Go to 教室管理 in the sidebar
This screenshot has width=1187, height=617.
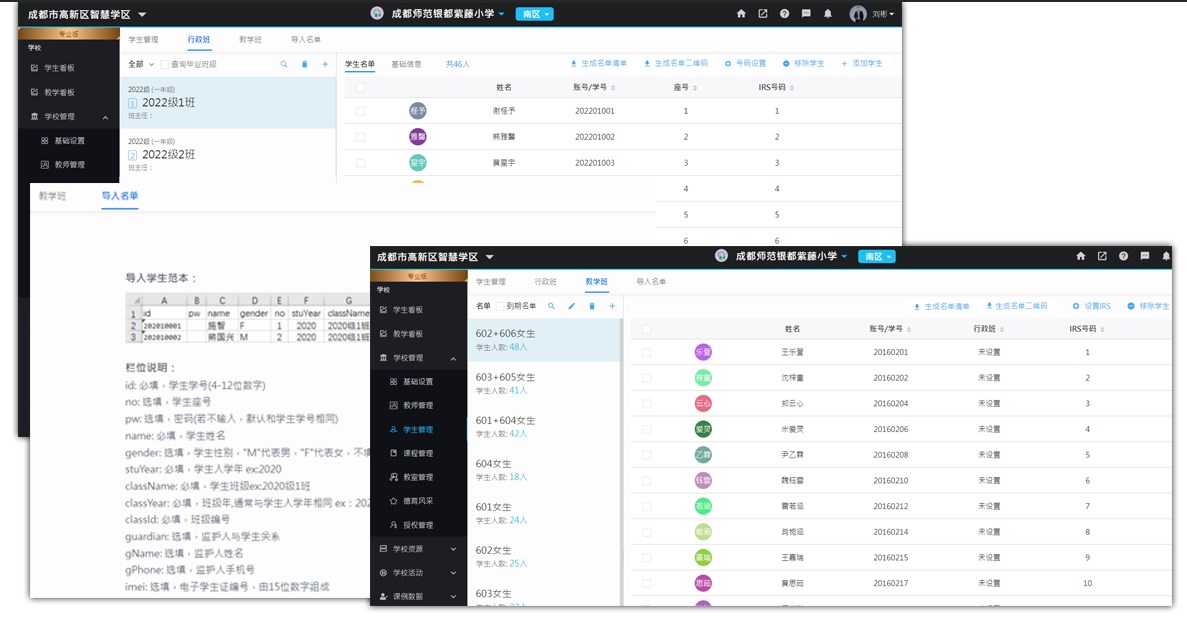click(x=417, y=477)
